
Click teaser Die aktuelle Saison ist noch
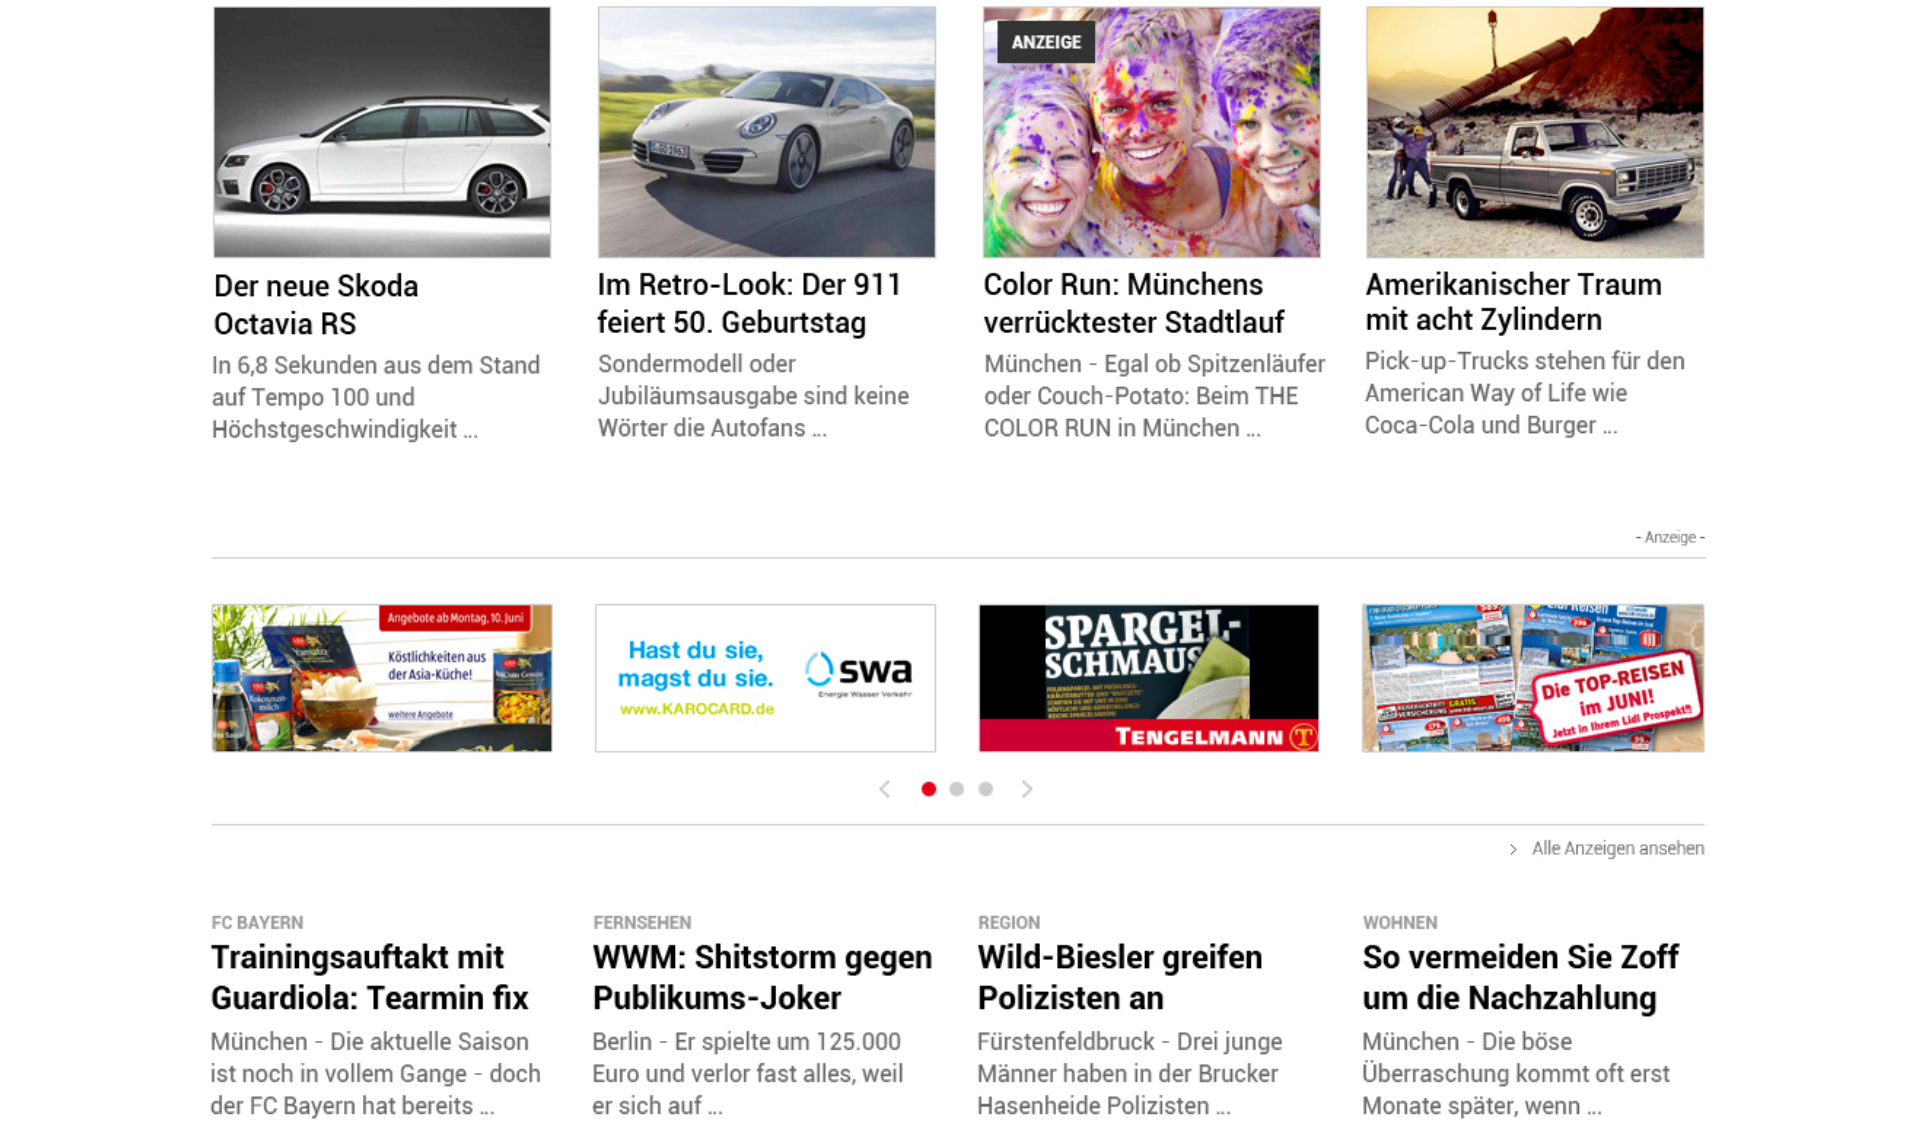[375, 1073]
